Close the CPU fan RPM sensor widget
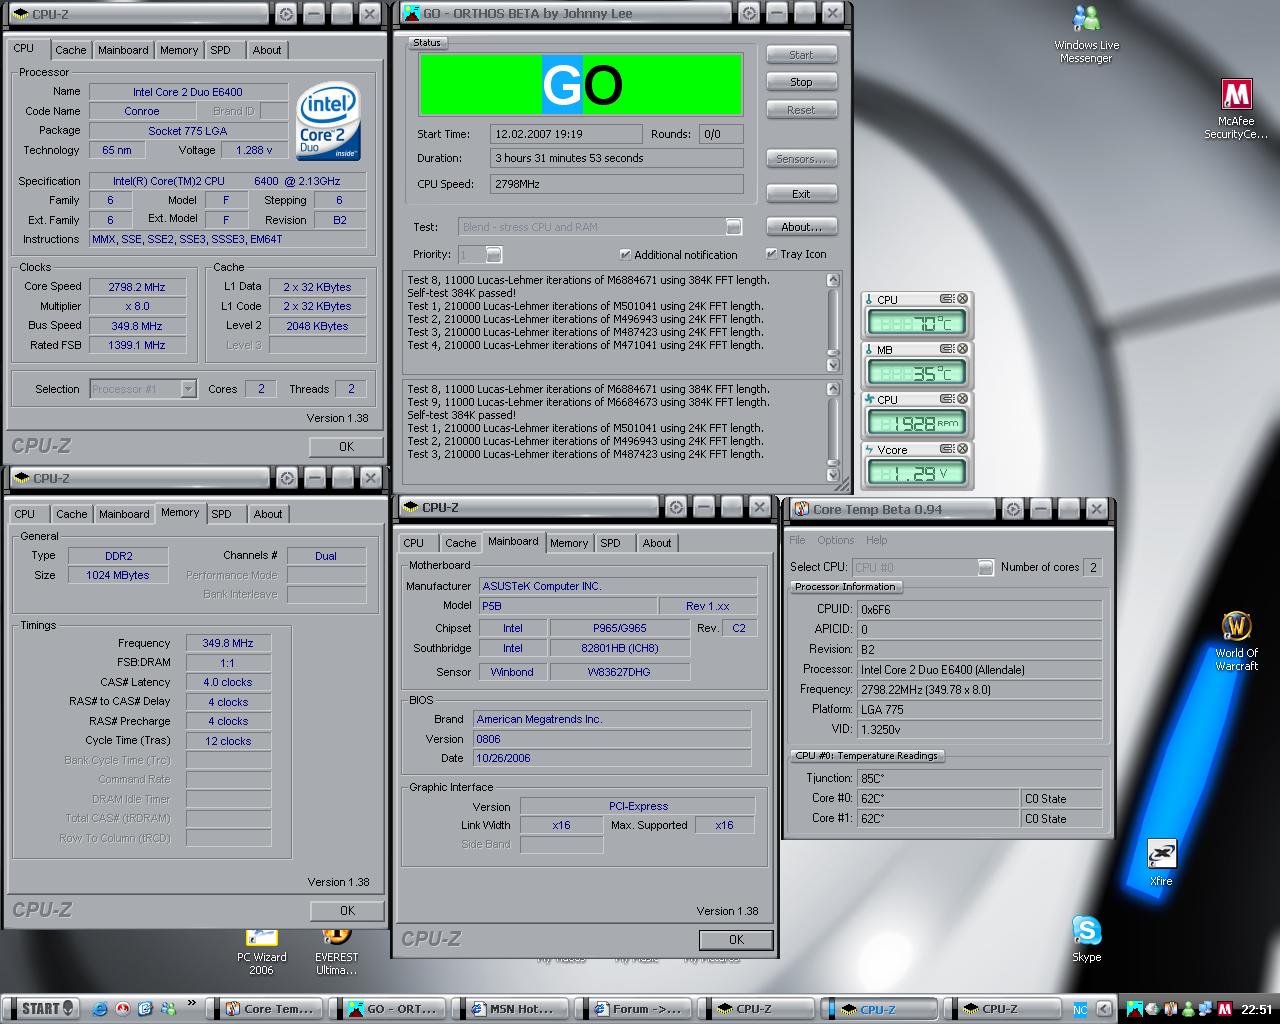The image size is (1280, 1024). pos(963,399)
